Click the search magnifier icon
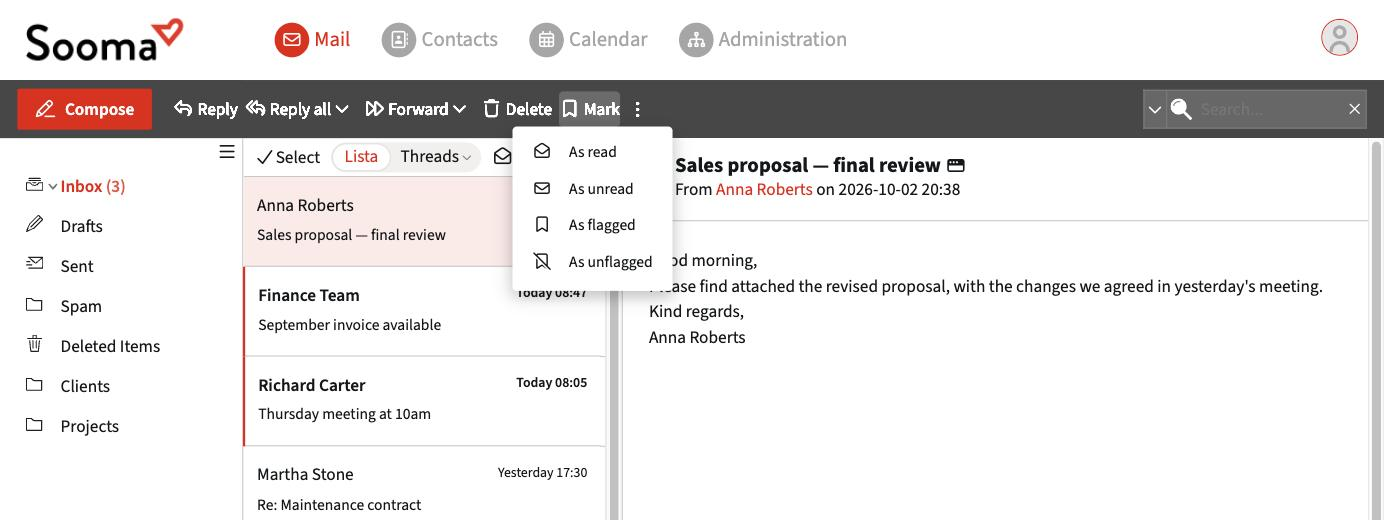The height and width of the screenshot is (520, 1384). coord(1181,109)
